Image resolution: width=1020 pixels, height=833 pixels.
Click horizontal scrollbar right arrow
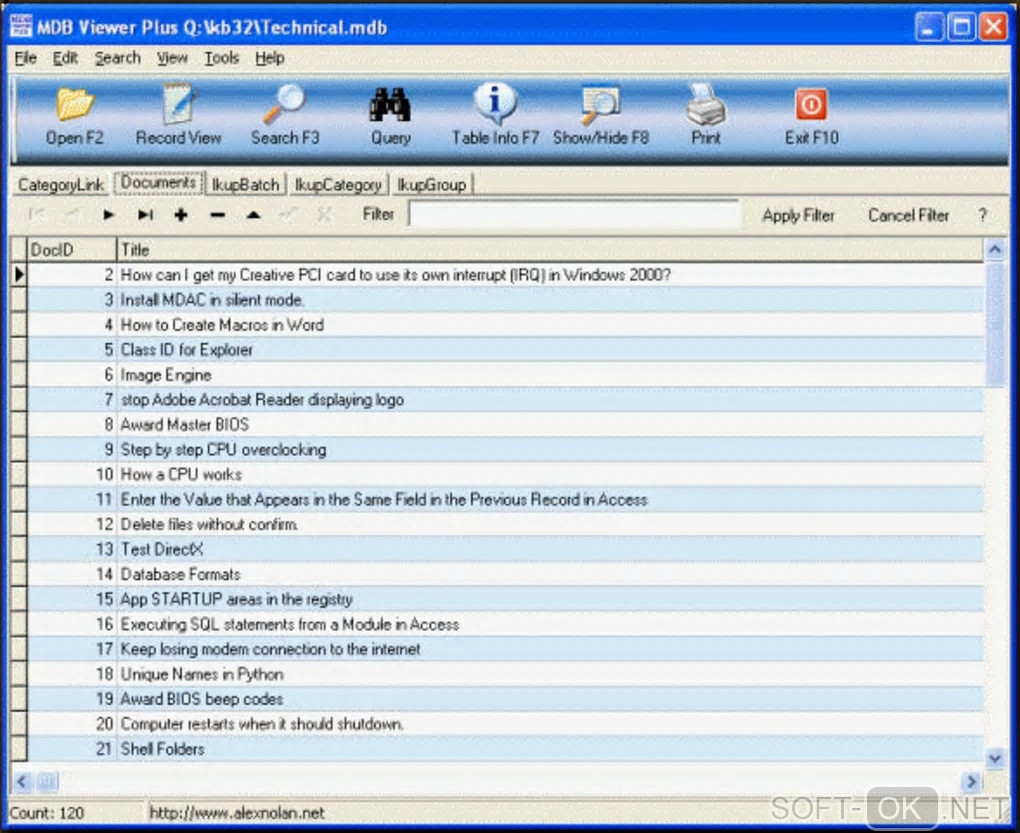point(971,782)
